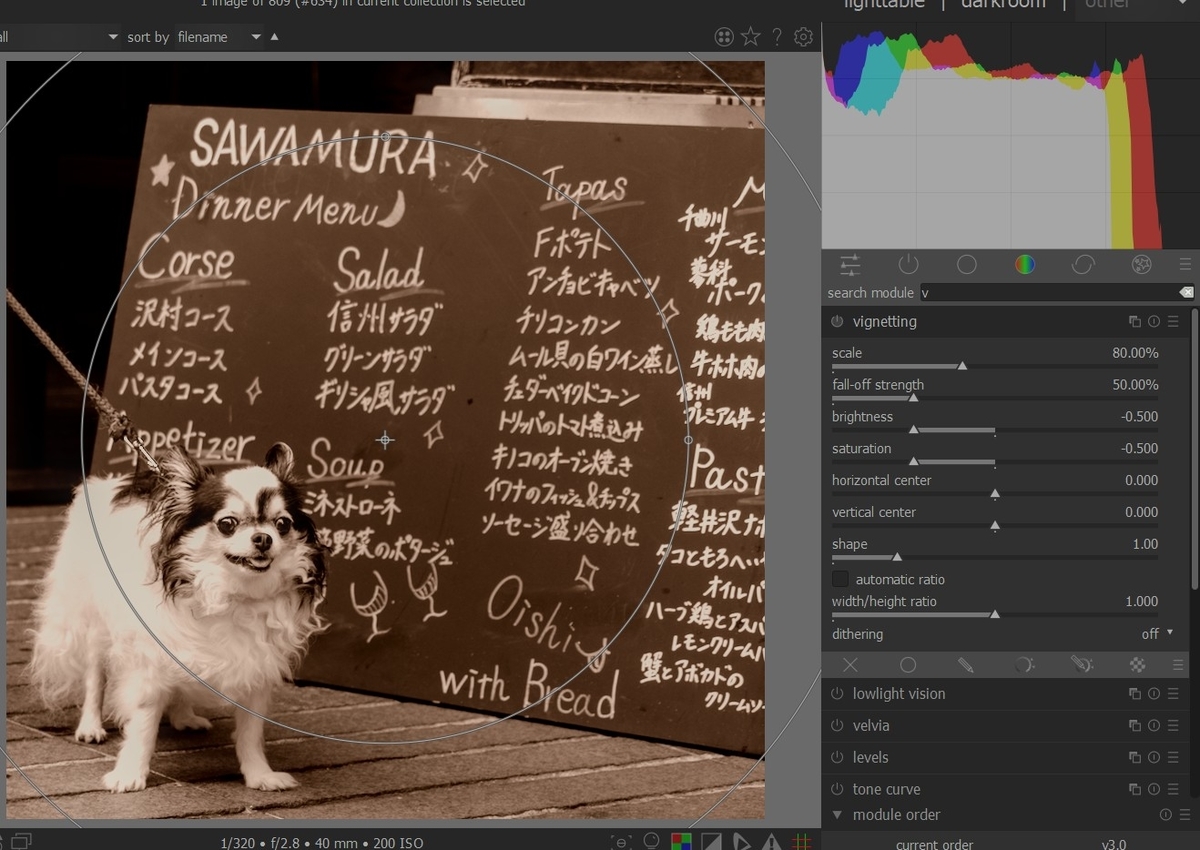Enable tone curve module
Screen dimensions: 1200x850
[x=837, y=790]
